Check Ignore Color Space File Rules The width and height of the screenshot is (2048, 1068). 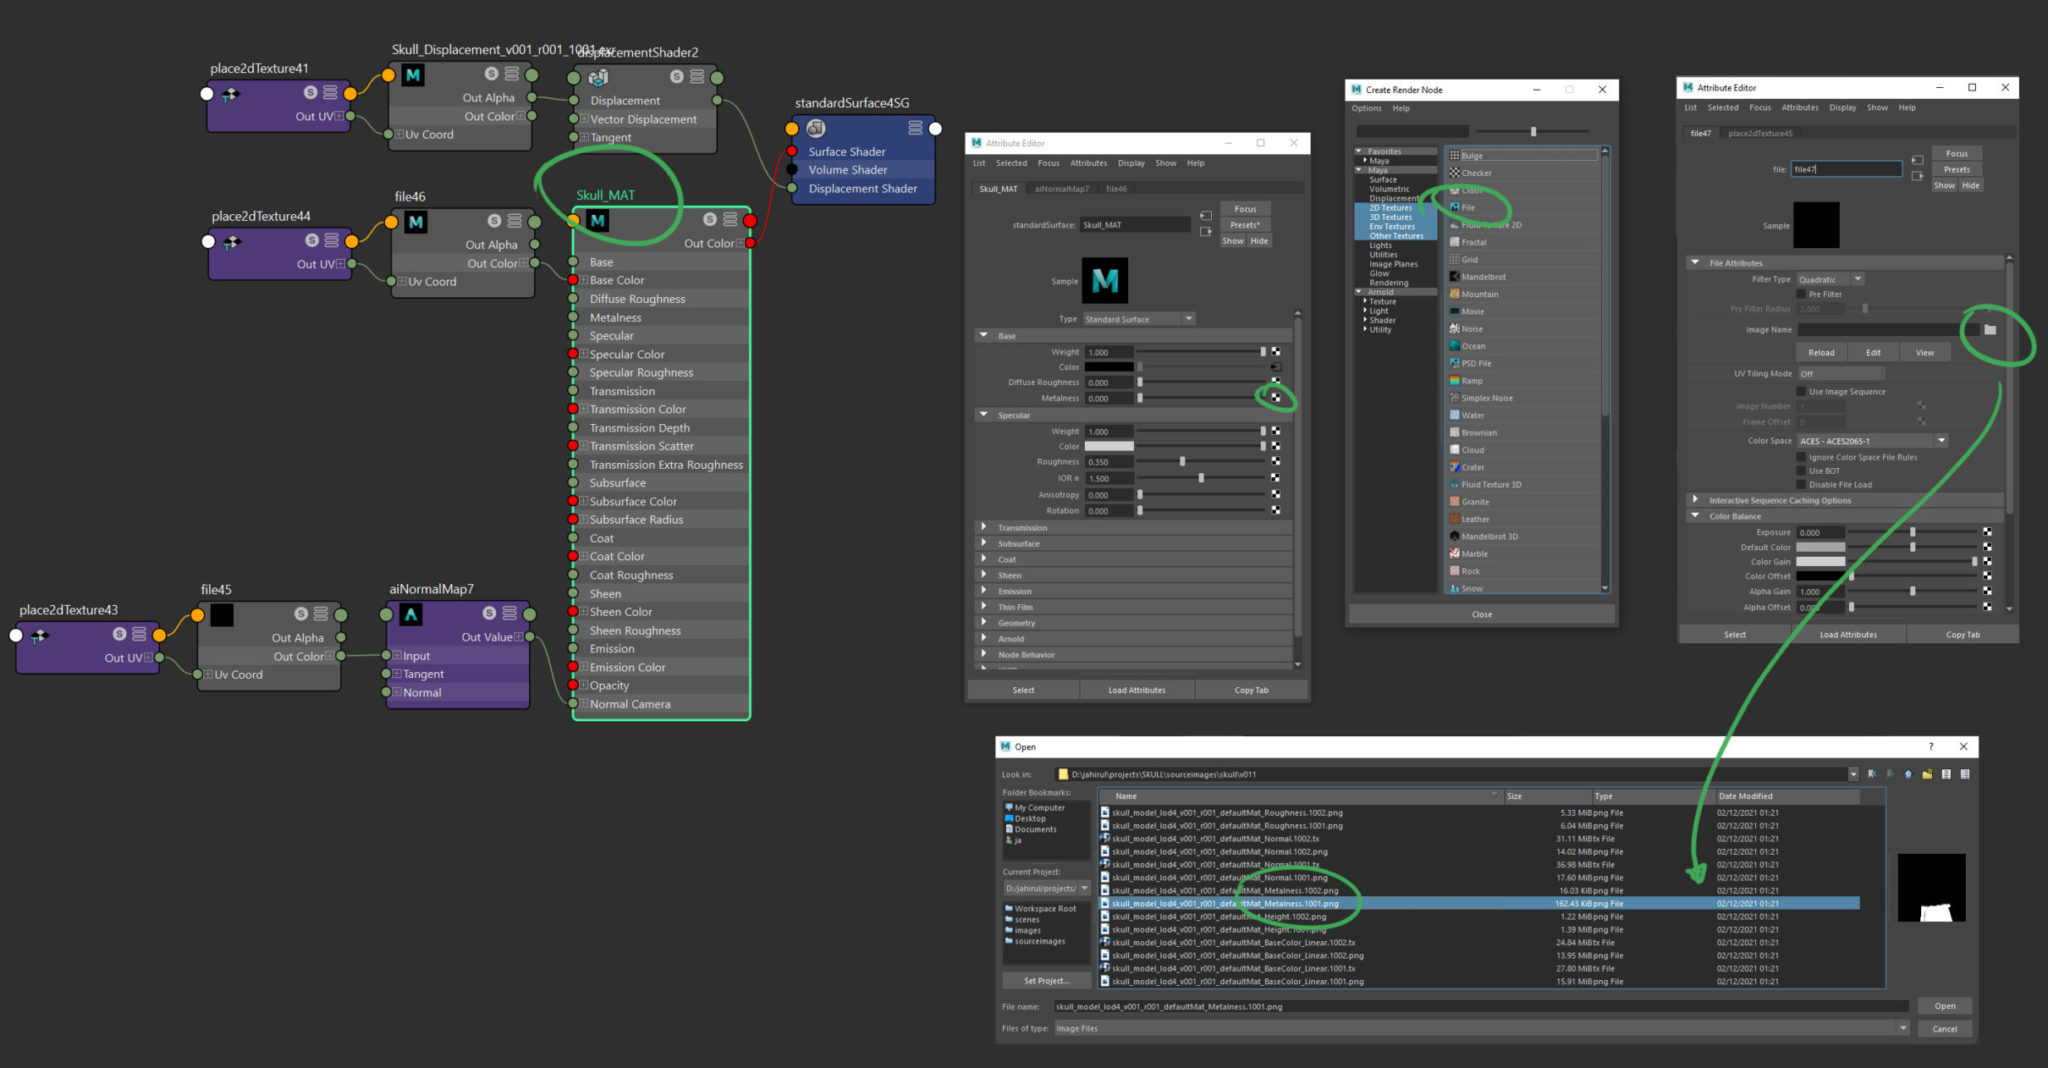[x=1802, y=456]
